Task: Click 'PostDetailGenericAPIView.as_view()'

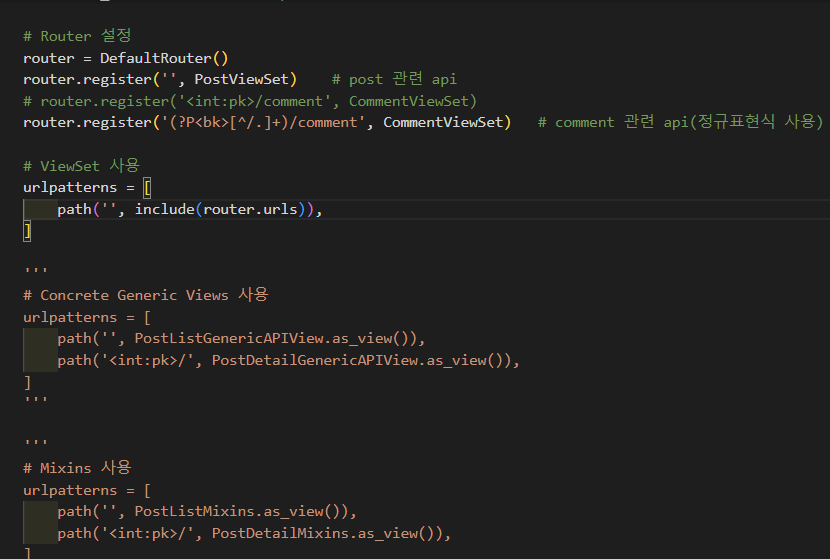Action: (362, 360)
